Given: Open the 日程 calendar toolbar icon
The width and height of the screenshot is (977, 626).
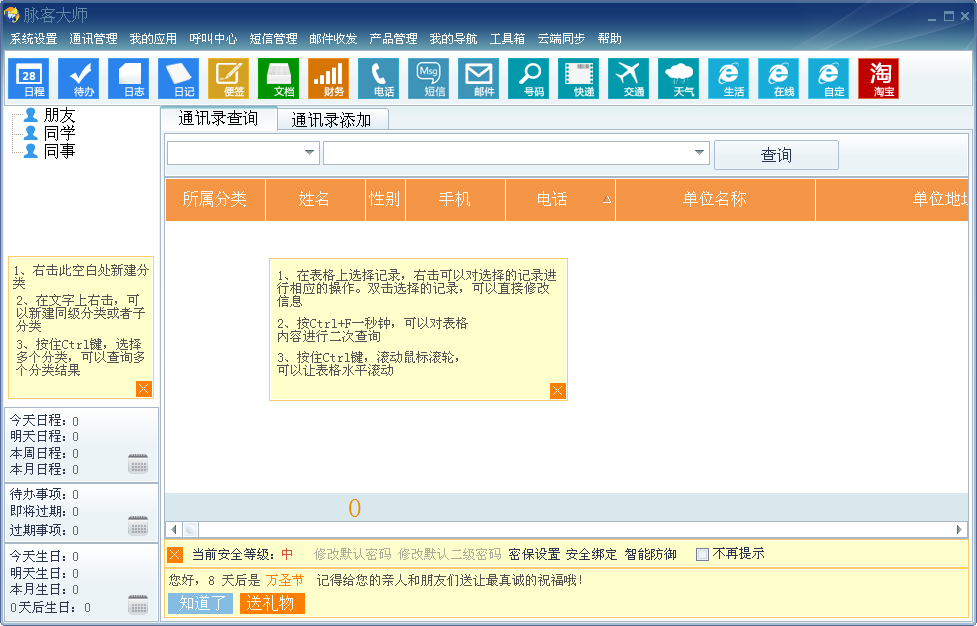Looking at the screenshot, I should coord(29,78).
